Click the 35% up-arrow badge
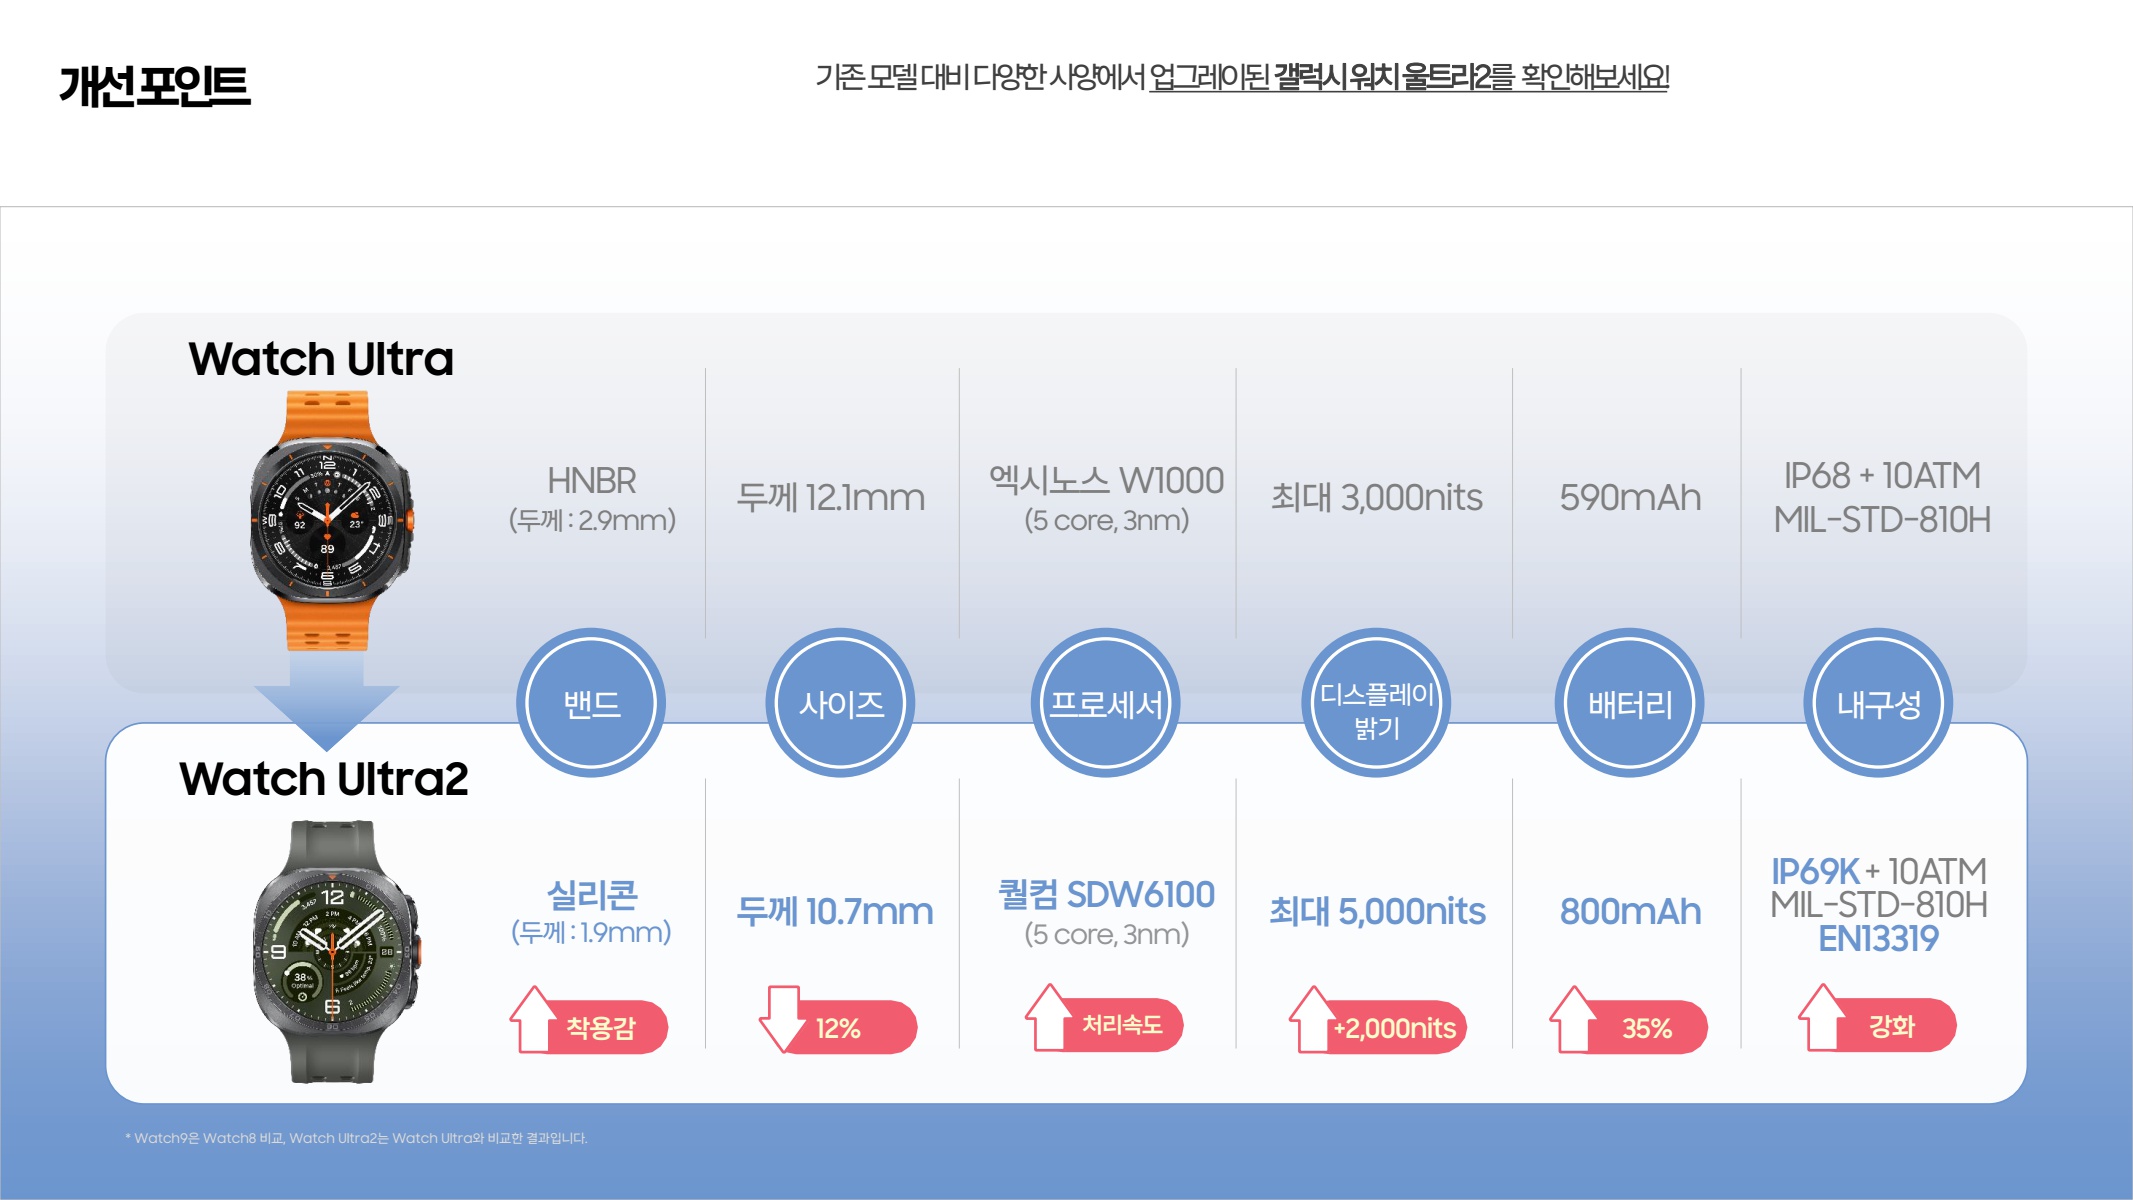 pos(1628,1021)
